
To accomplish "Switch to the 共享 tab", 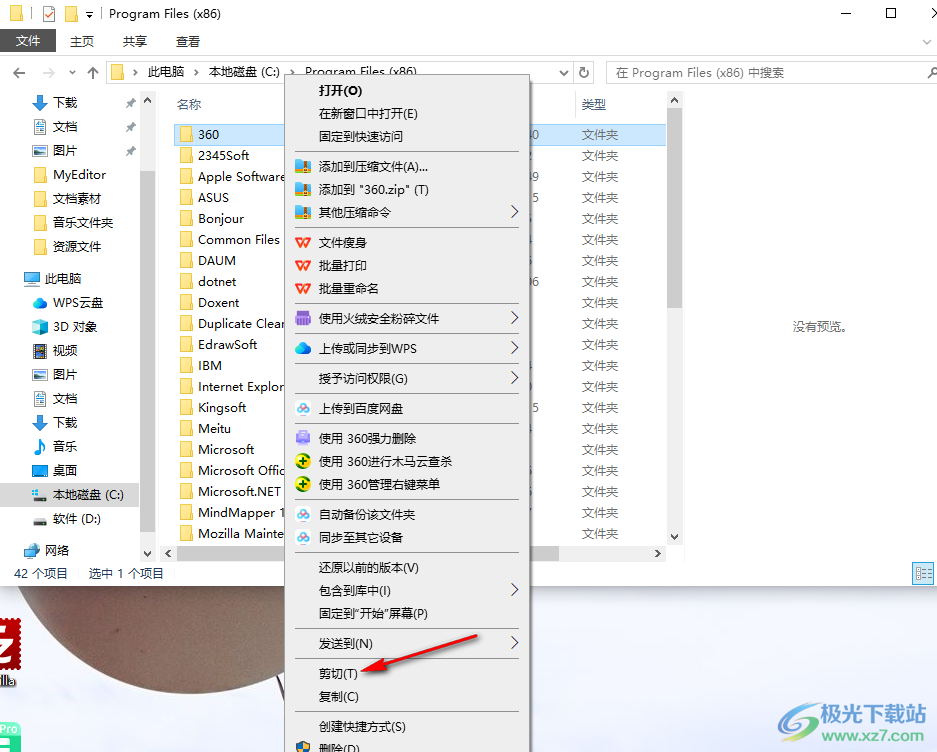I will pyautogui.click(x=134, y=41).
